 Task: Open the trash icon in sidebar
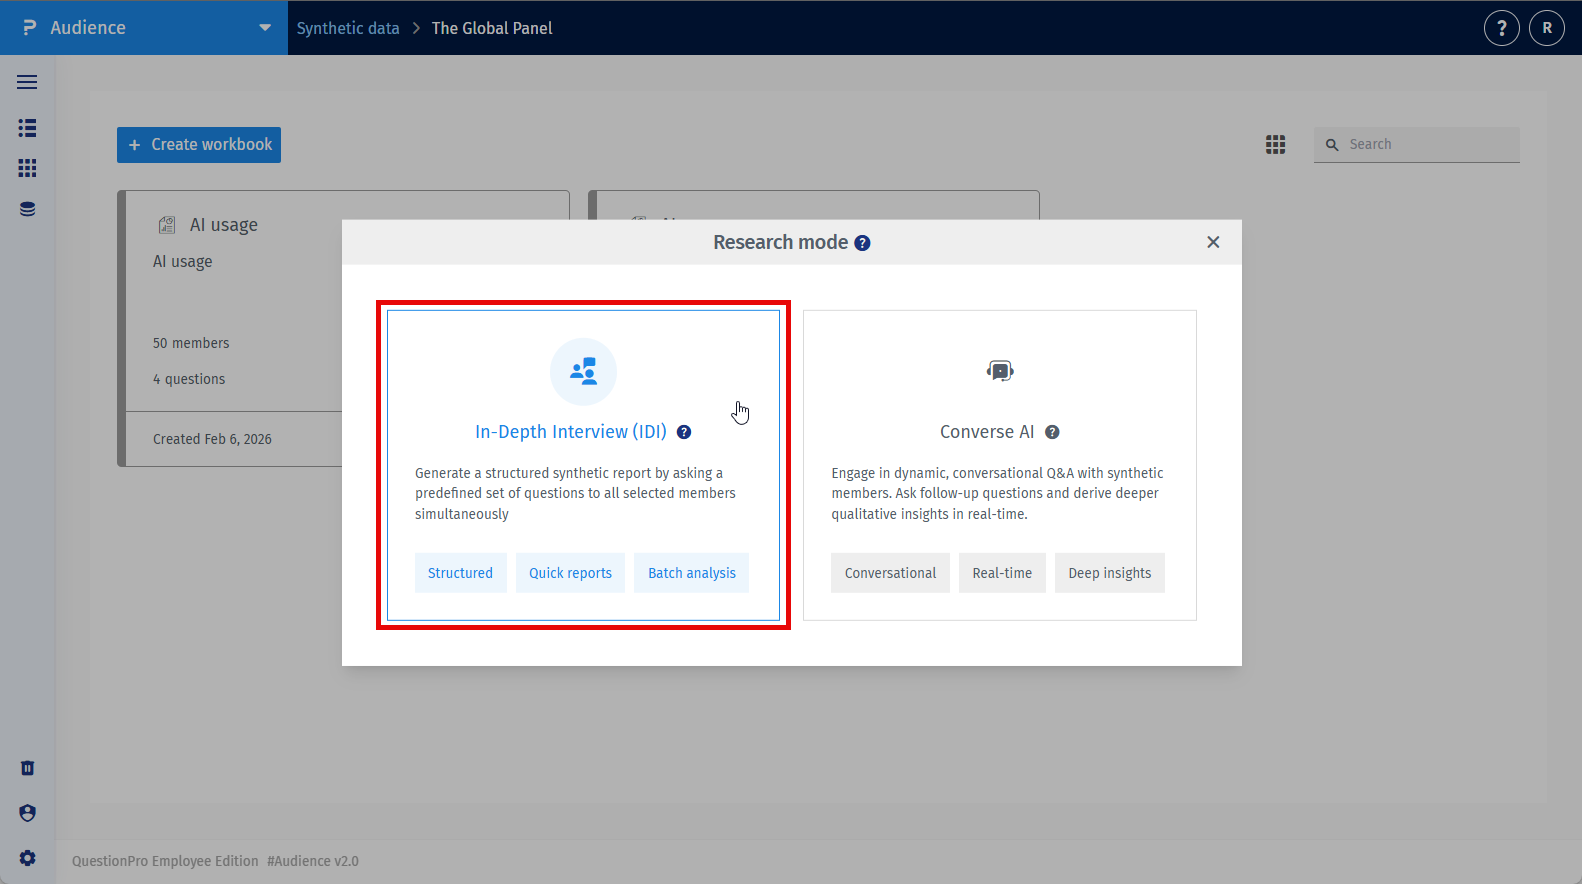[x=27, y=768]
